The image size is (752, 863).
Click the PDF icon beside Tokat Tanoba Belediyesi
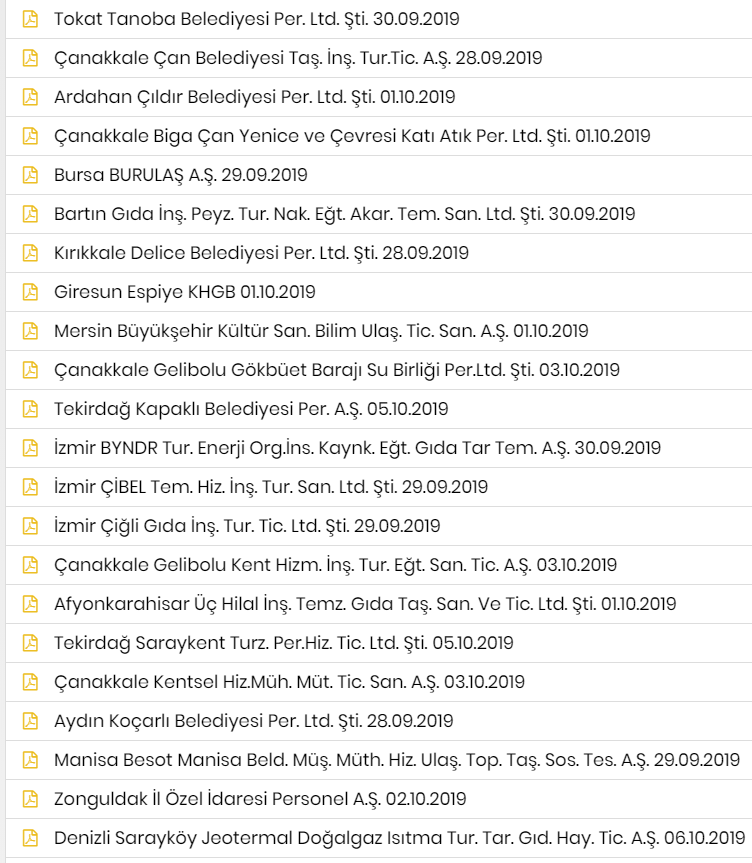click(30, 19)
